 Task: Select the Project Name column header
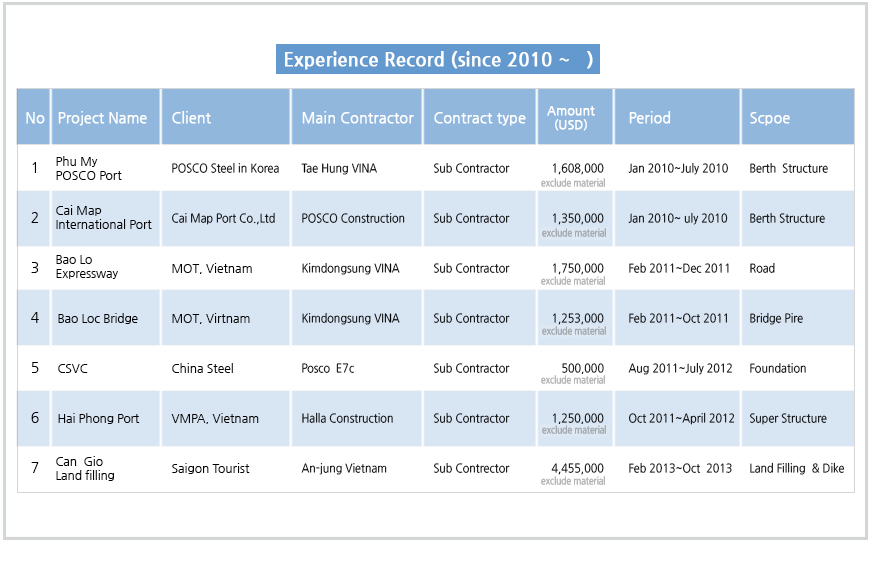(106, 117)
